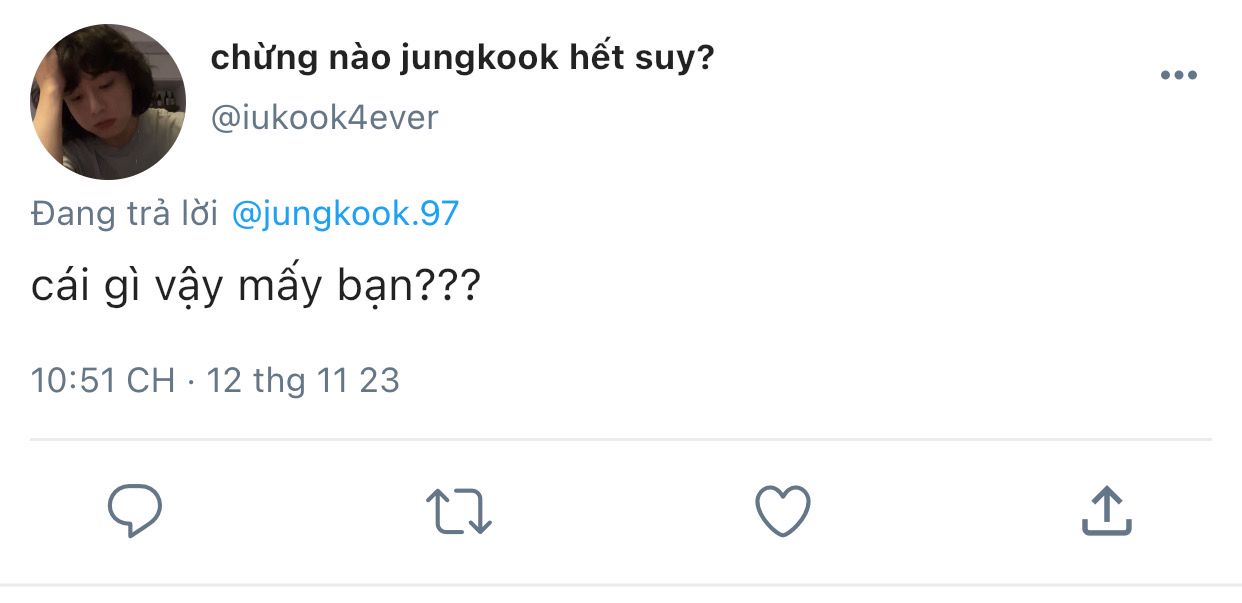The image size is (1242, 603).
Task: Expand tweet actions via the ellipsis icon
Action: tap(1178, 76)
